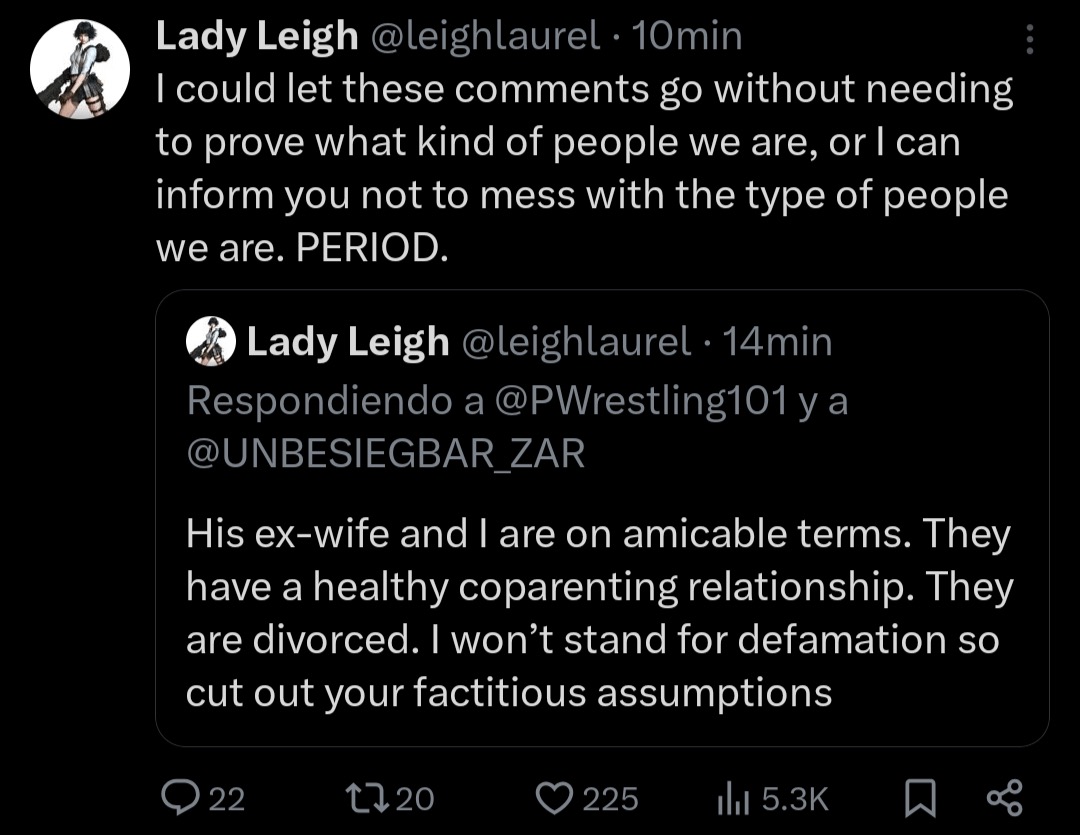The image size is (1080, 835).
Task: Click the @leighlaurel handle on main post
Action: point(486,37)
